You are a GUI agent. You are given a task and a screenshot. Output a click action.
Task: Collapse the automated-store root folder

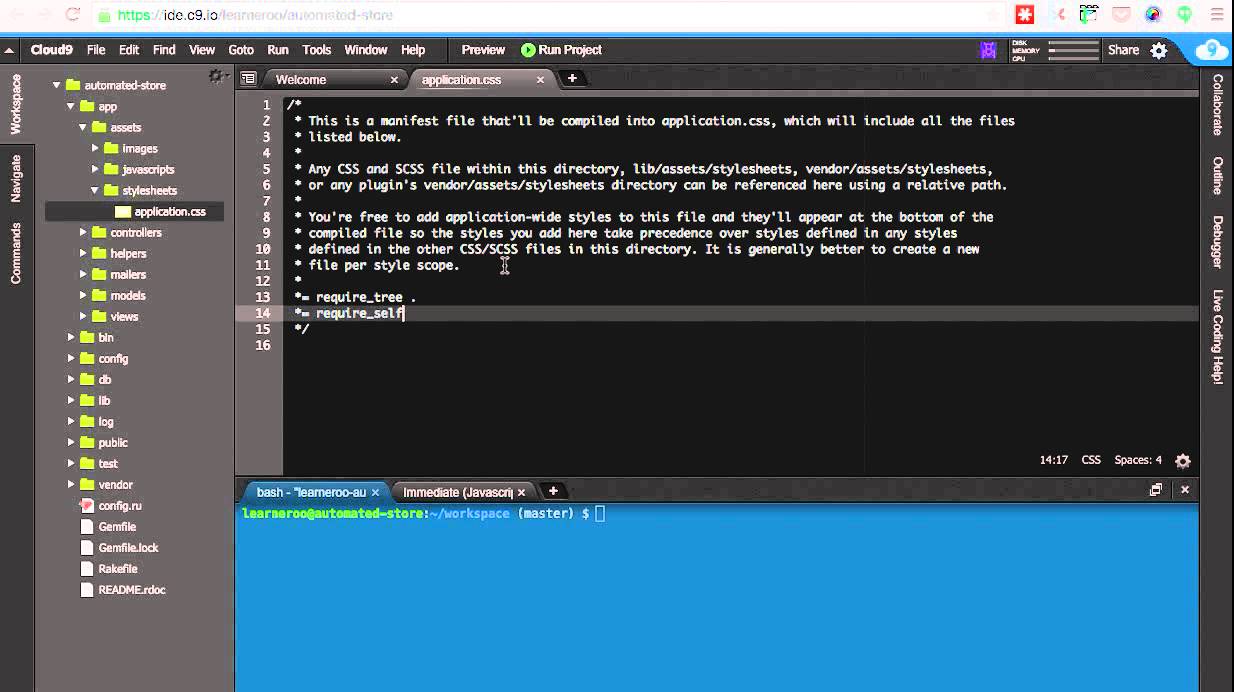point(58,85)
